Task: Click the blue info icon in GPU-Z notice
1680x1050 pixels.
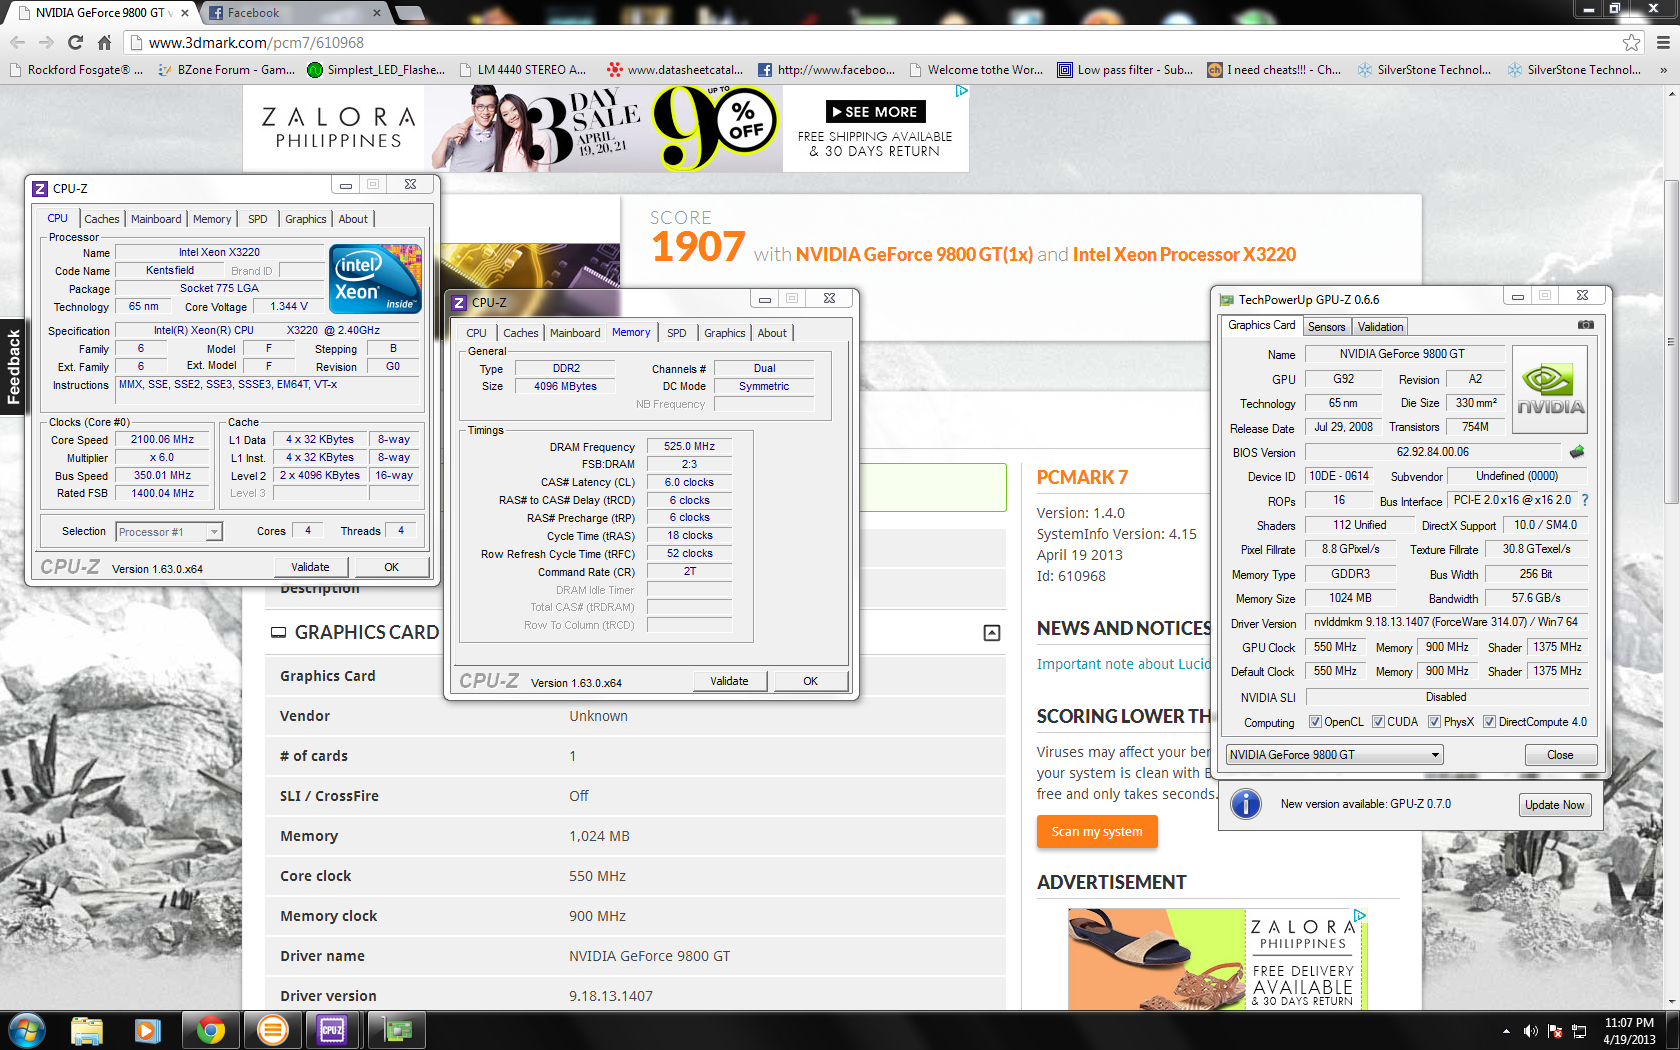Action: [x=1245, y=804]
